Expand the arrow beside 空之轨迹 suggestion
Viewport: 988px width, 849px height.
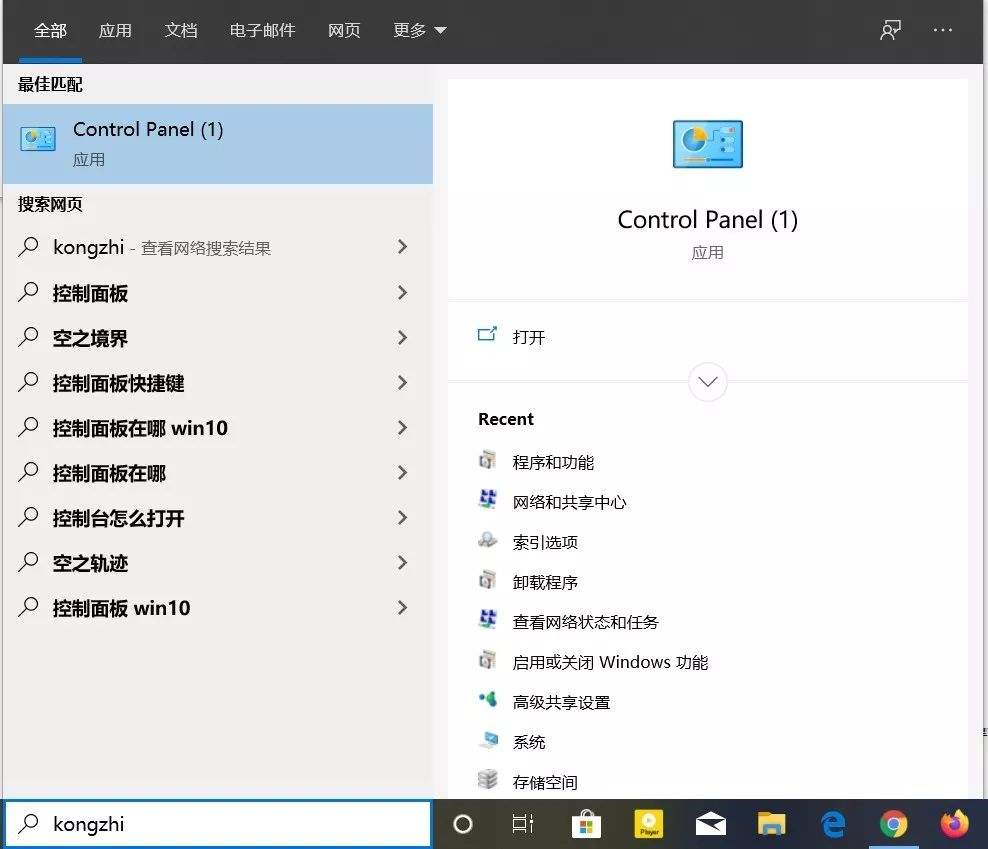point(403,563)
